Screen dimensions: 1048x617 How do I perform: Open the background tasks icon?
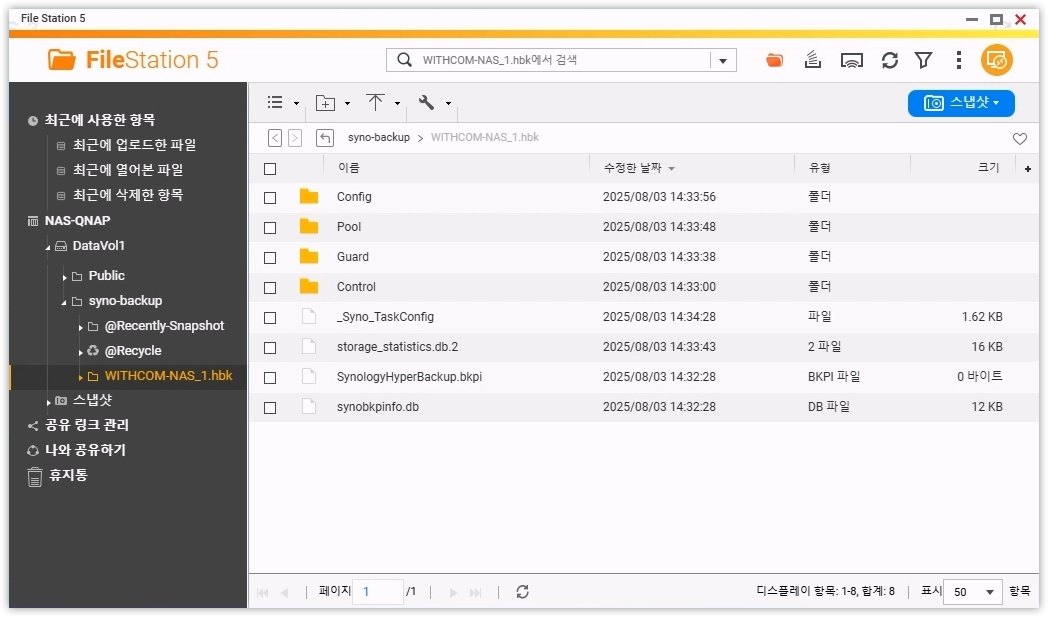(812, 60)
